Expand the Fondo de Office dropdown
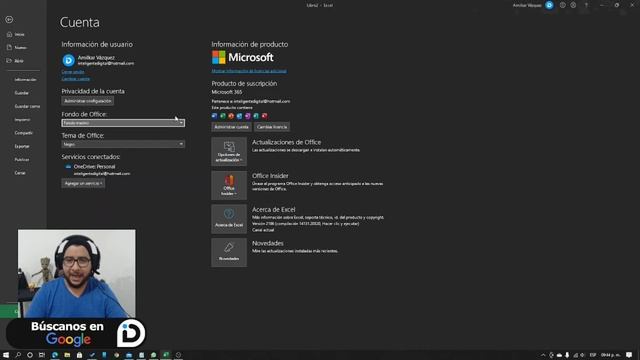Screen dimensions: 640x360 tap(123, 123)
